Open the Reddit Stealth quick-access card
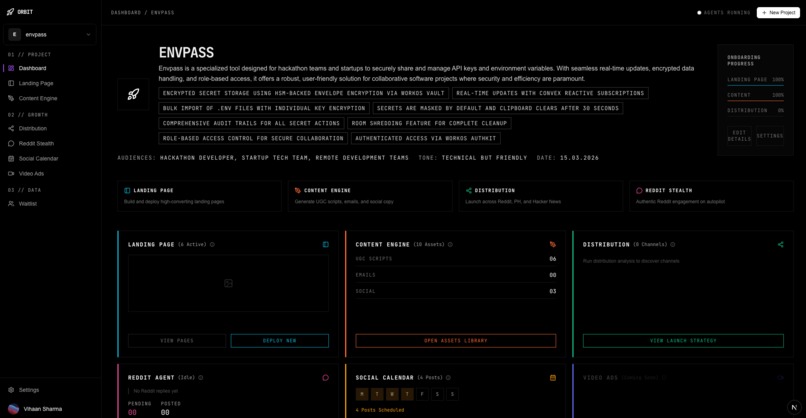The image size is (806, 418). (711, 196)
